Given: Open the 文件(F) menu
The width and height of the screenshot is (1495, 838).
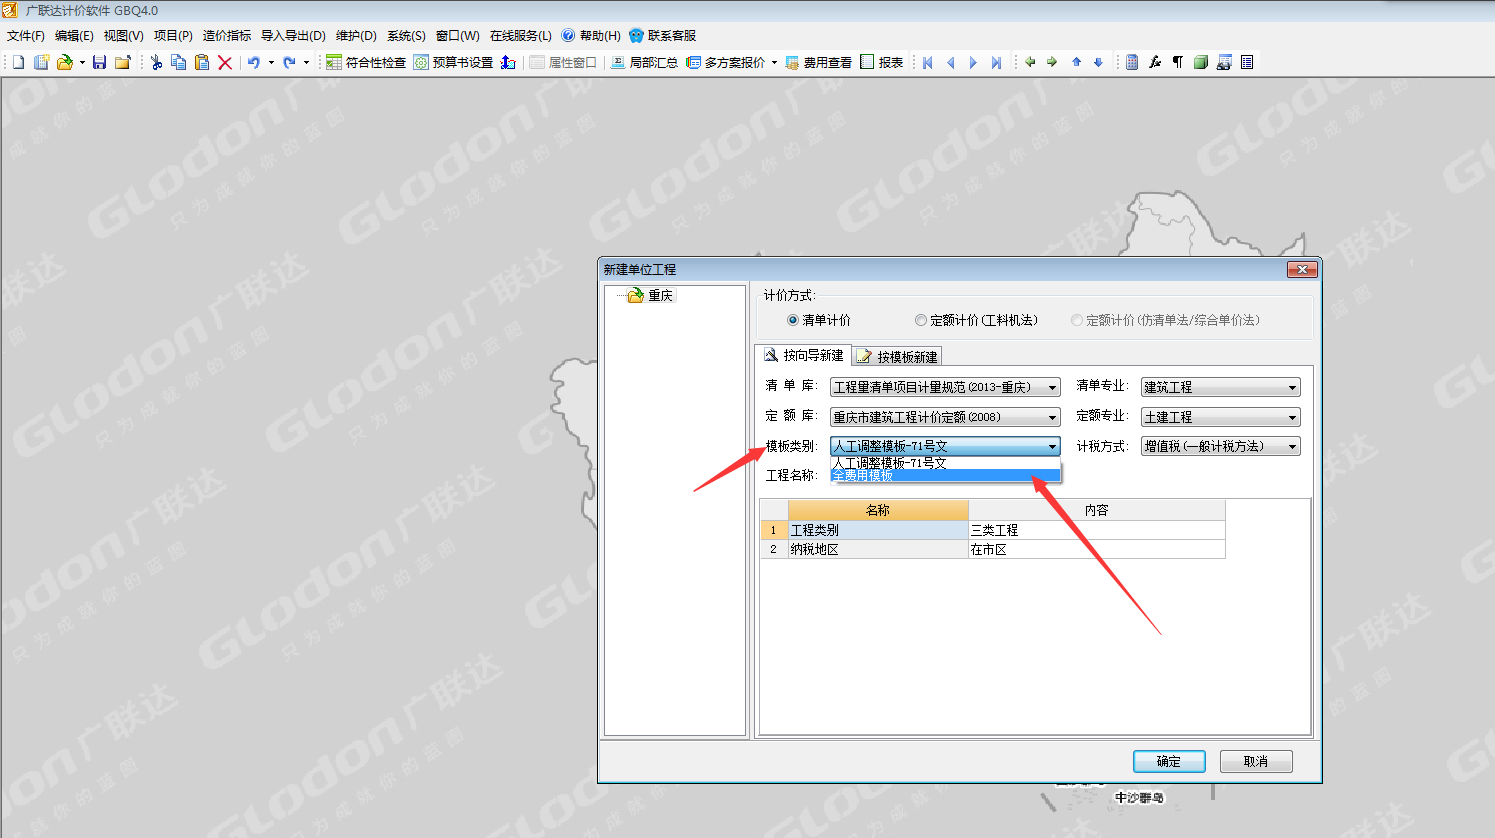Looking at the screenshot, I should 26,36.
